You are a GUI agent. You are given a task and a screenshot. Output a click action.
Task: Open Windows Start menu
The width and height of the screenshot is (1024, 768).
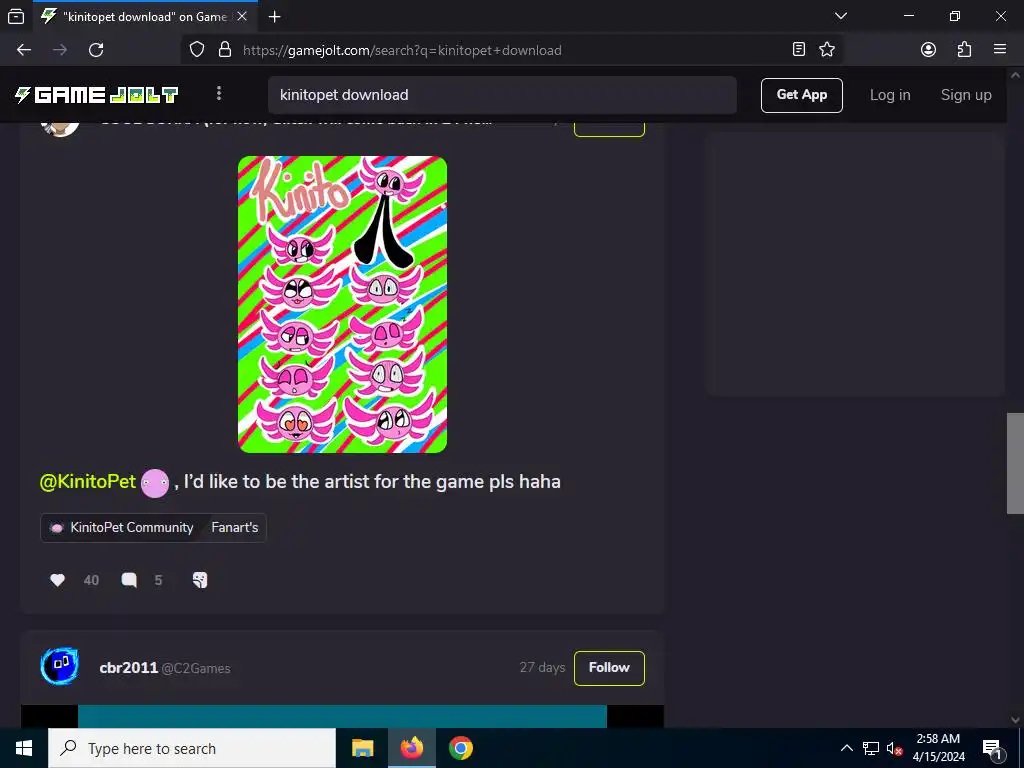coord(24,748)
